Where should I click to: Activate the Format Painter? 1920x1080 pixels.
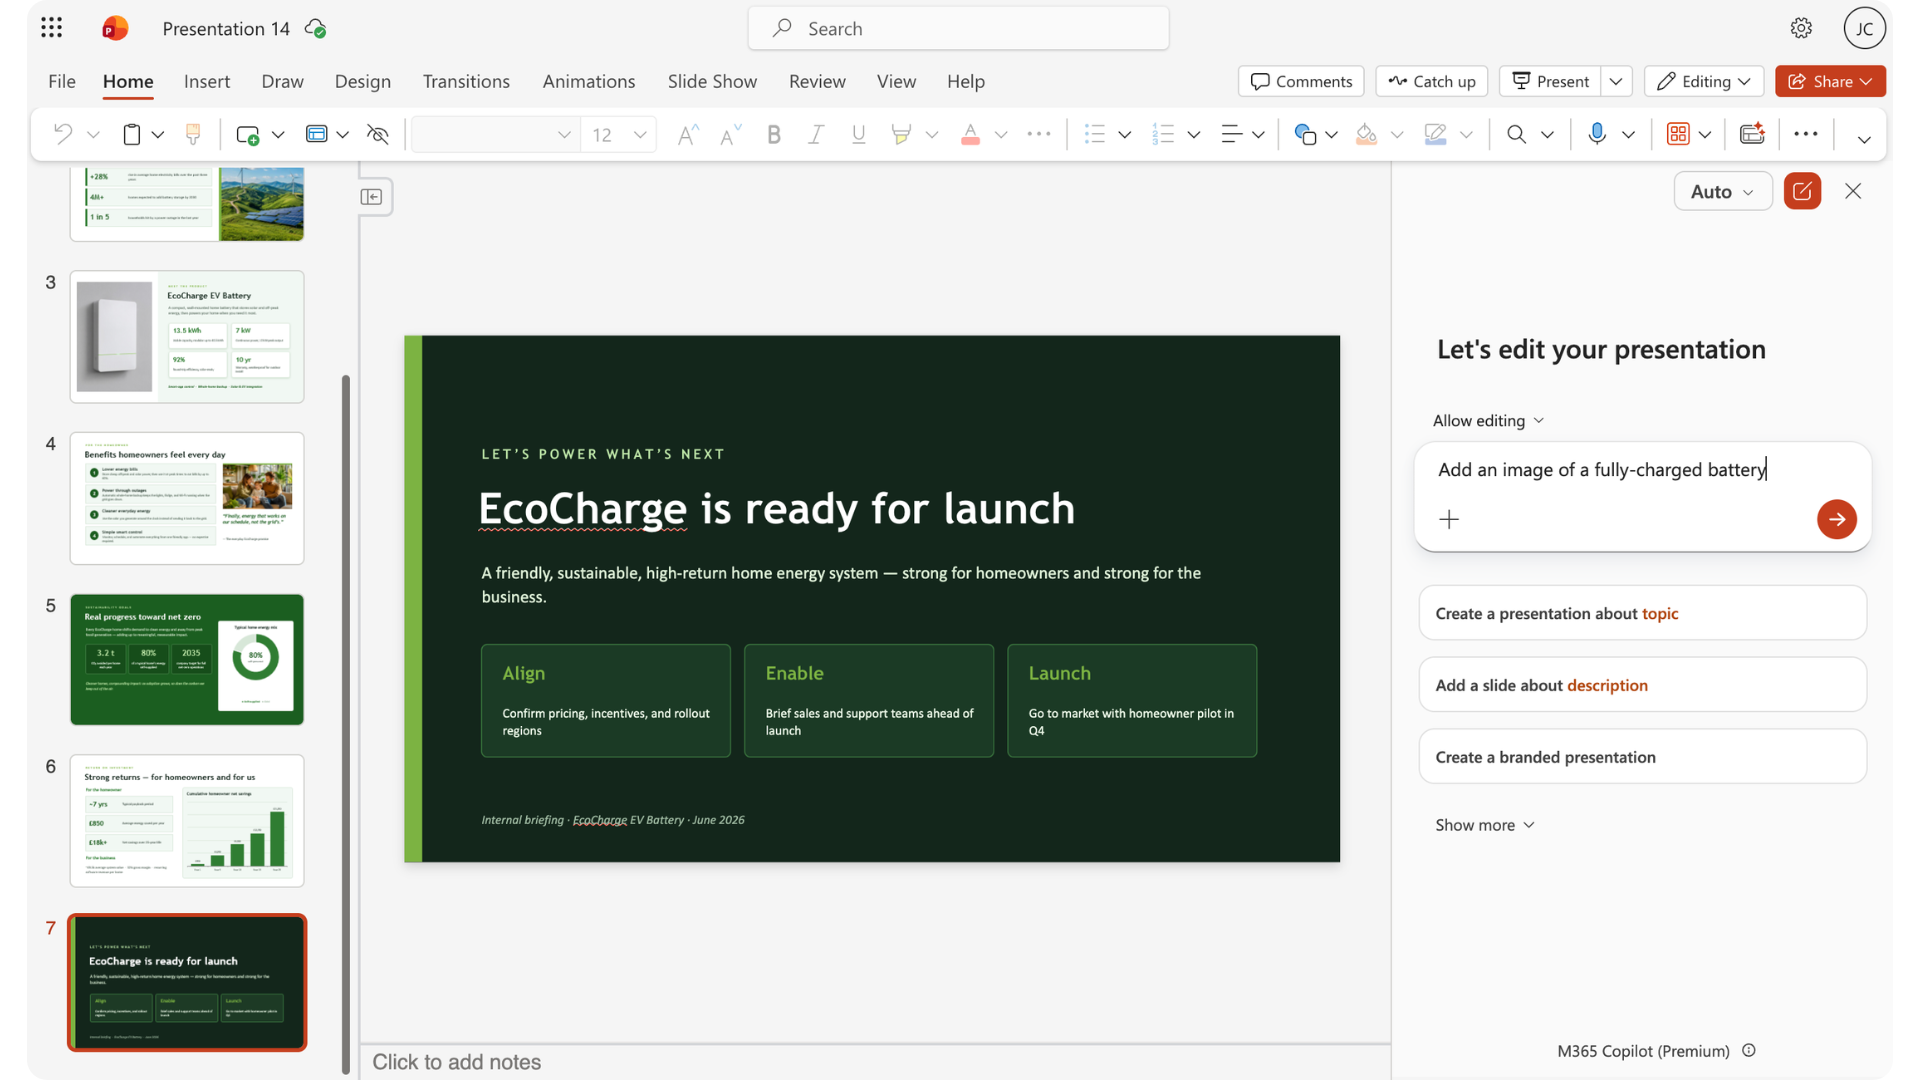(193, 134)
